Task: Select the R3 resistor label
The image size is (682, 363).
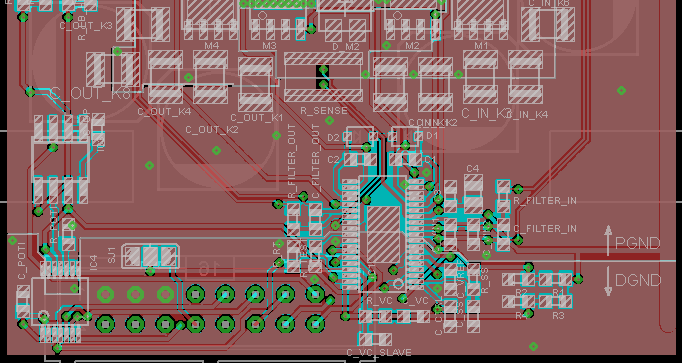Action: coord(559,316)
